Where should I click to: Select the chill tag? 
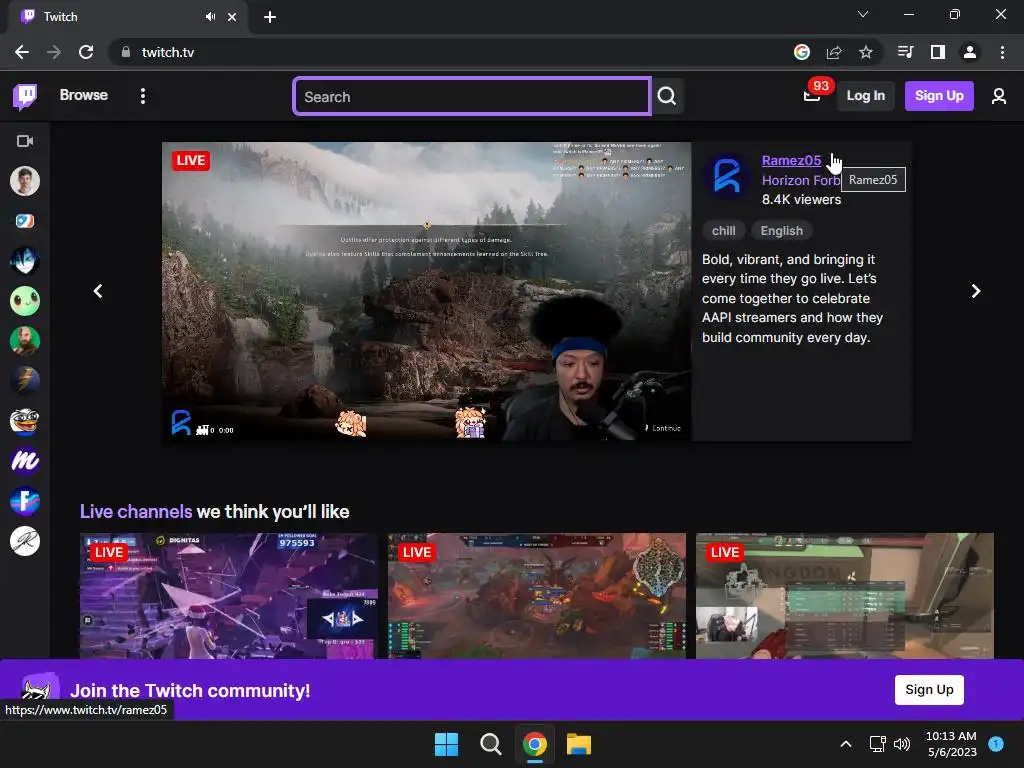pyautogui.click(x=724, y=231)
